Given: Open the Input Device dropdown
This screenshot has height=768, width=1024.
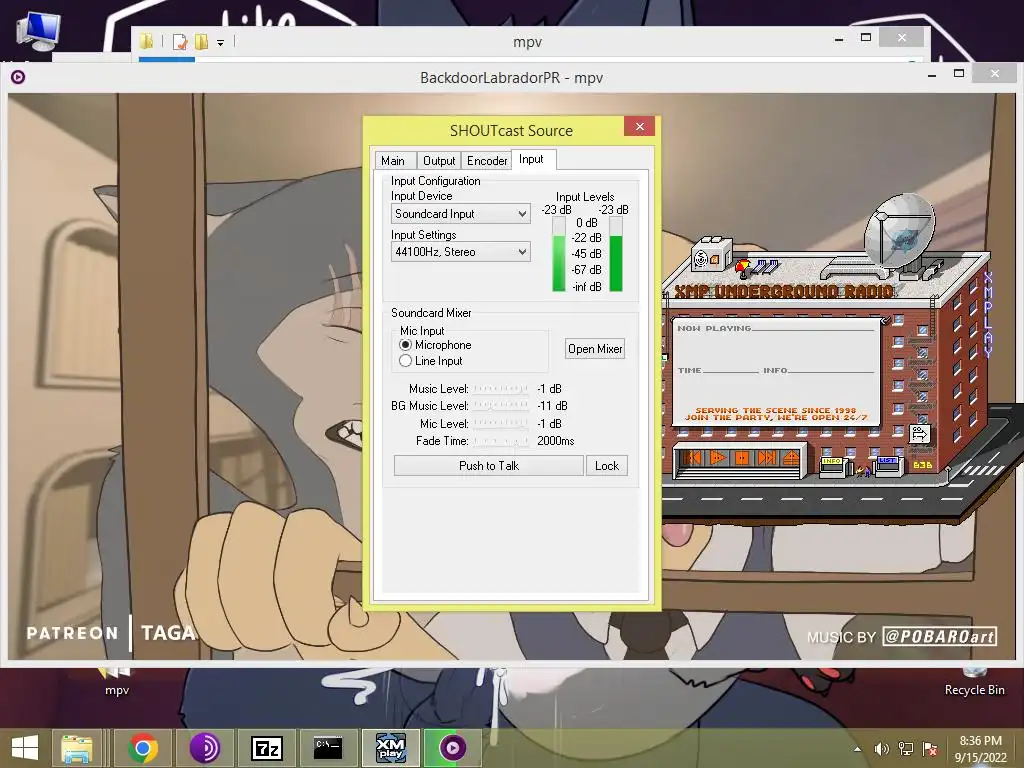Looking at the screenshot, I should point(460,214).
